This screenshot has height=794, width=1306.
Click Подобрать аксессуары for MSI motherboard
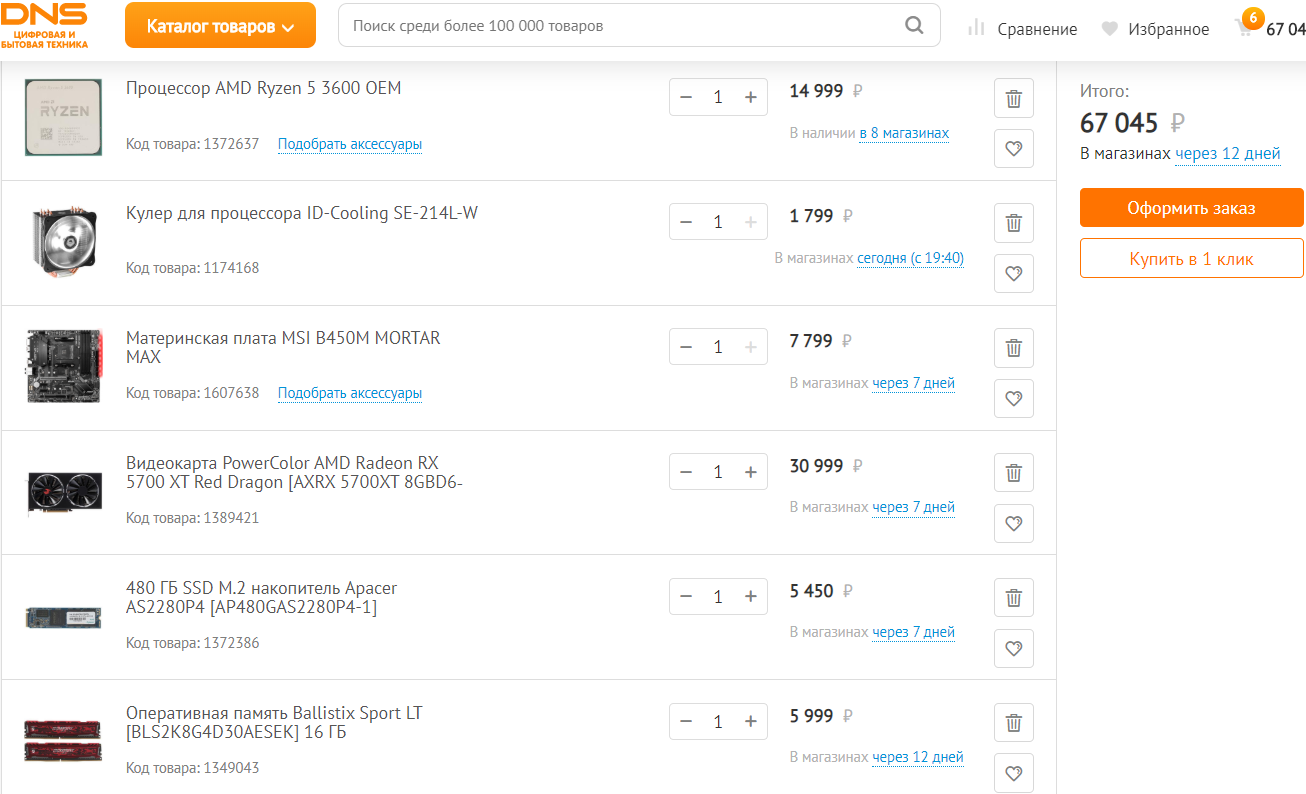pyautogui.click(x=350, y=393)
